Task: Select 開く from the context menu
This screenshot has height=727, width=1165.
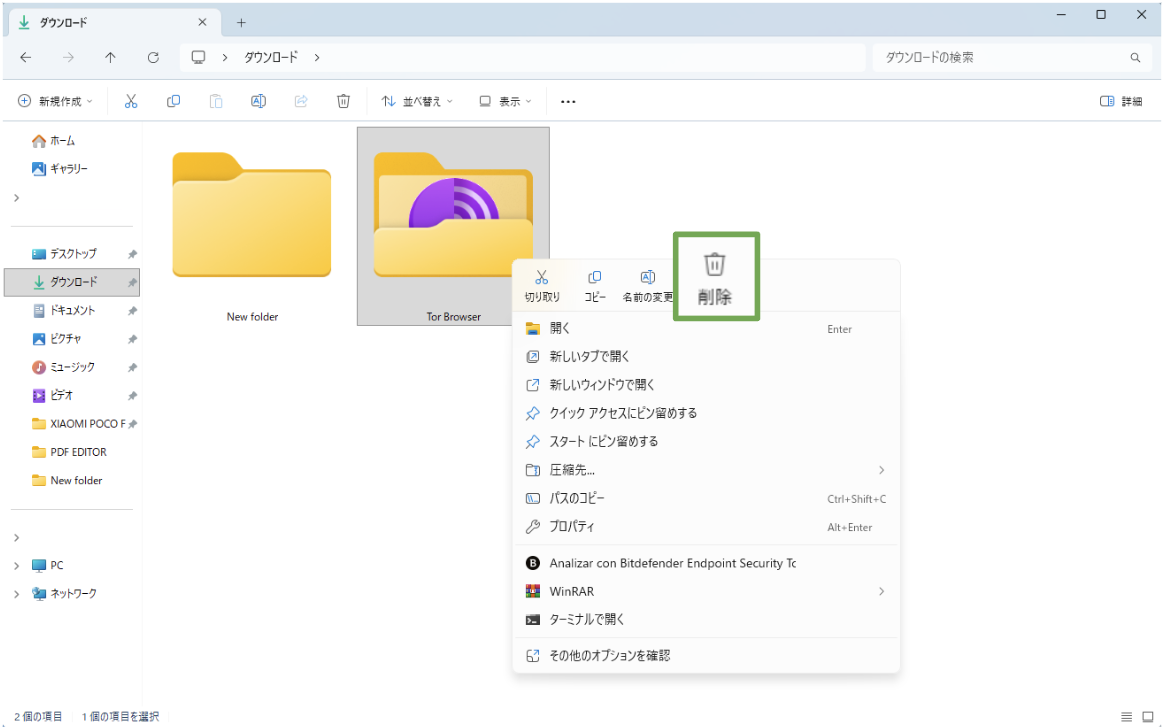Action: (x=558, y=328)
